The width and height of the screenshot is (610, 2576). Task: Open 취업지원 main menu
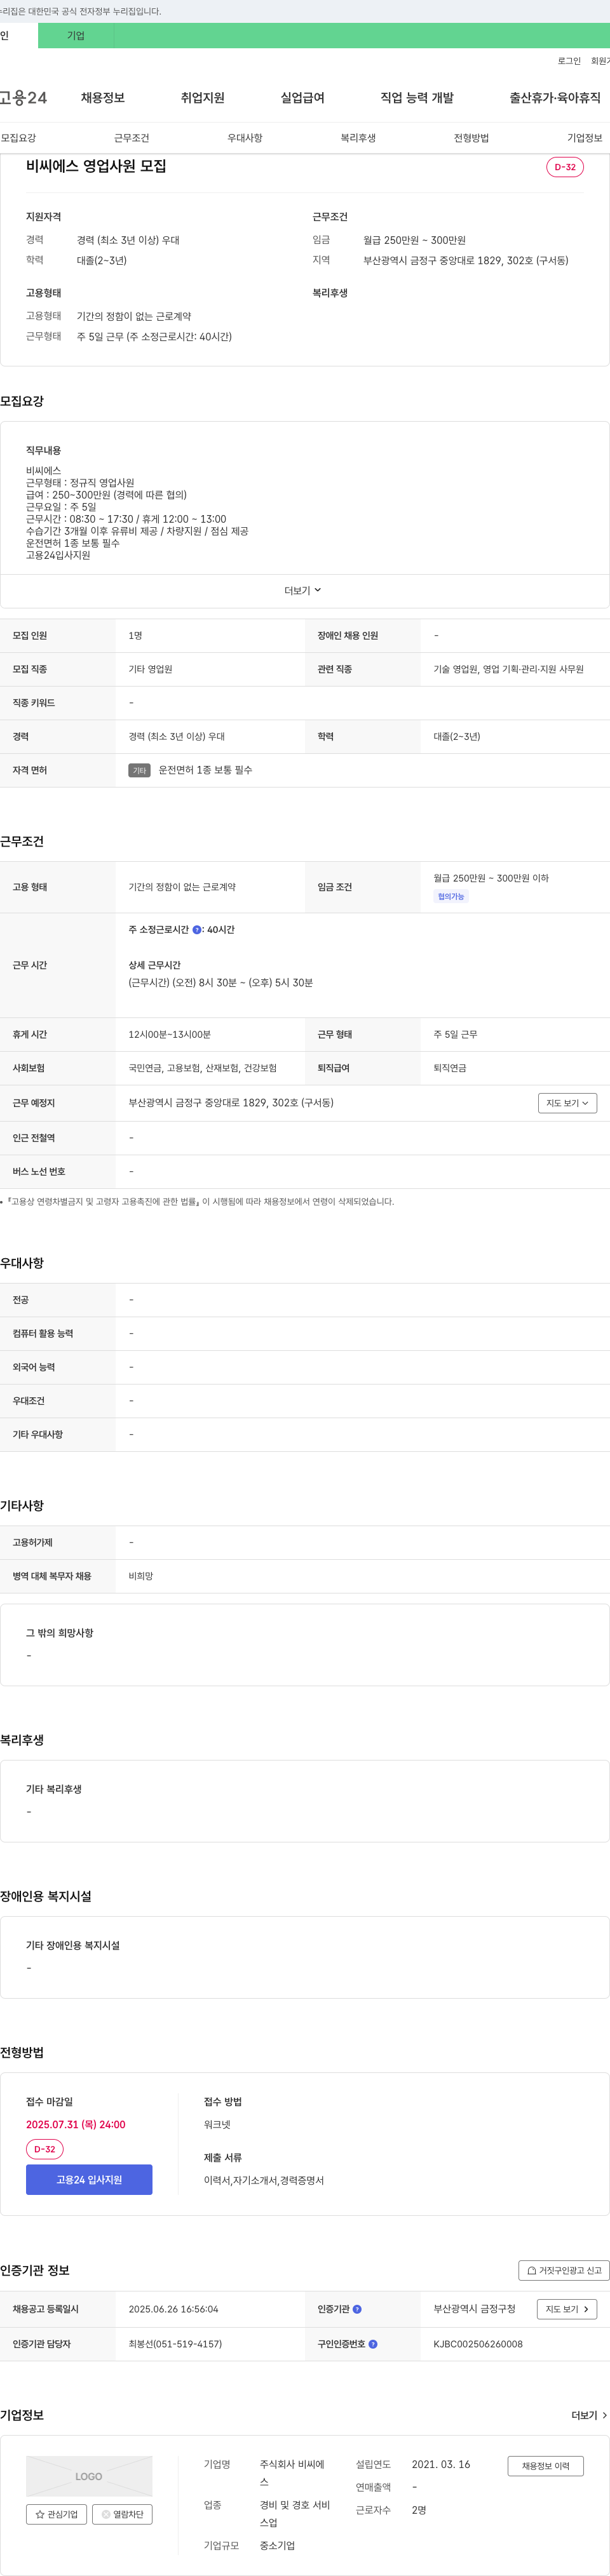203,98
